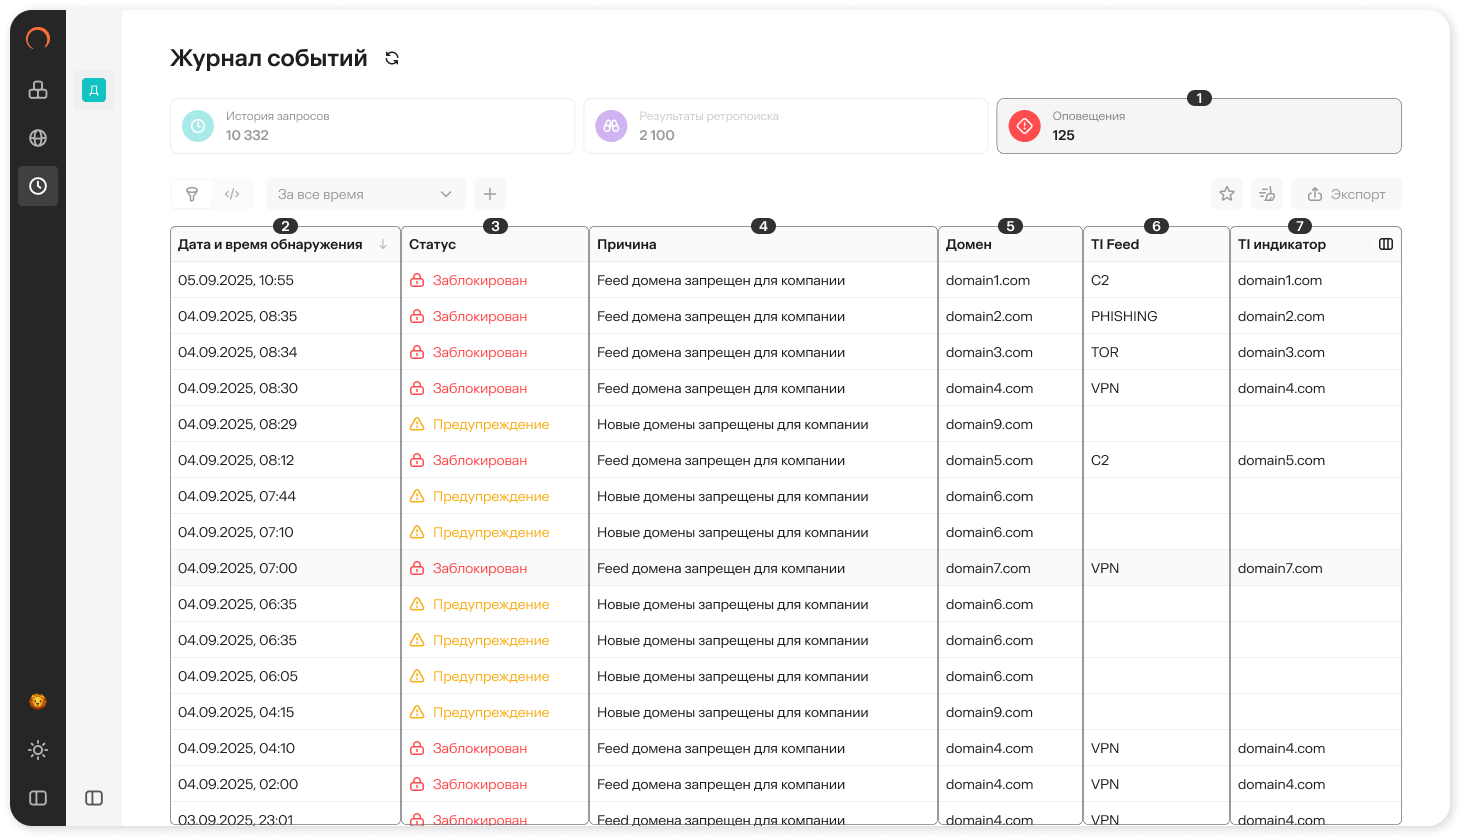
Task: Click the clock journal icon in the sidebar
Action: coord(38,186)
